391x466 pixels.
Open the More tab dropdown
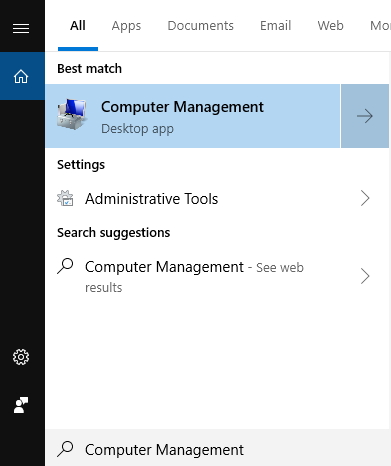click(x=380, y=26)
